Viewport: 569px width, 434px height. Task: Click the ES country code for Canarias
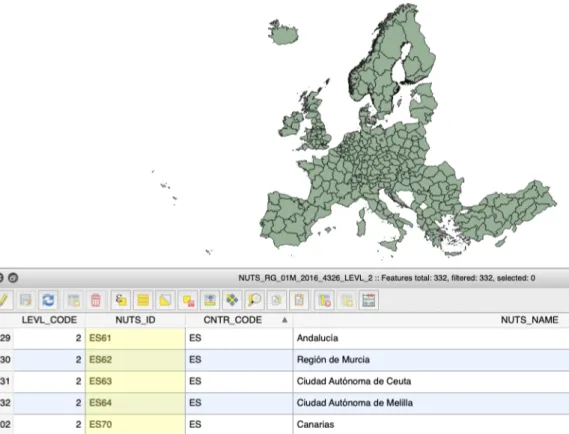pyautogui.click(x=240, y=424)
